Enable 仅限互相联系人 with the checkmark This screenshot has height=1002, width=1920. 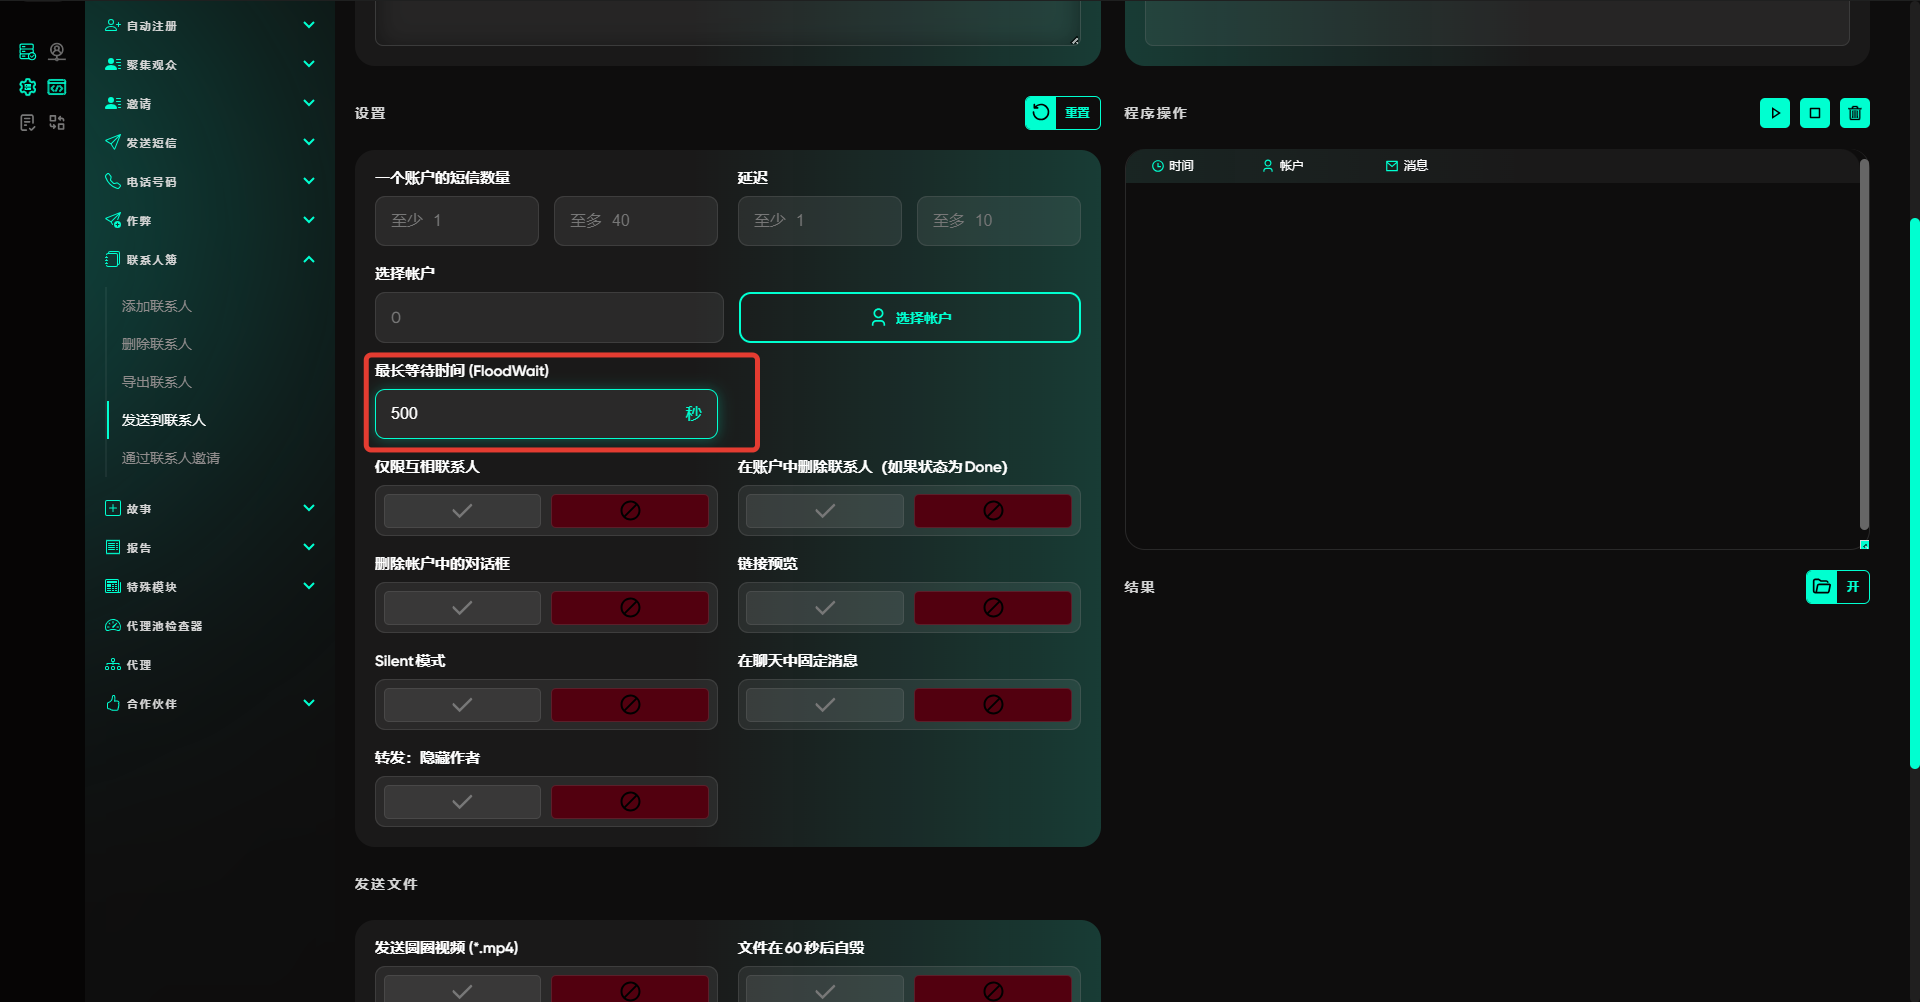[x=462, y=511]
